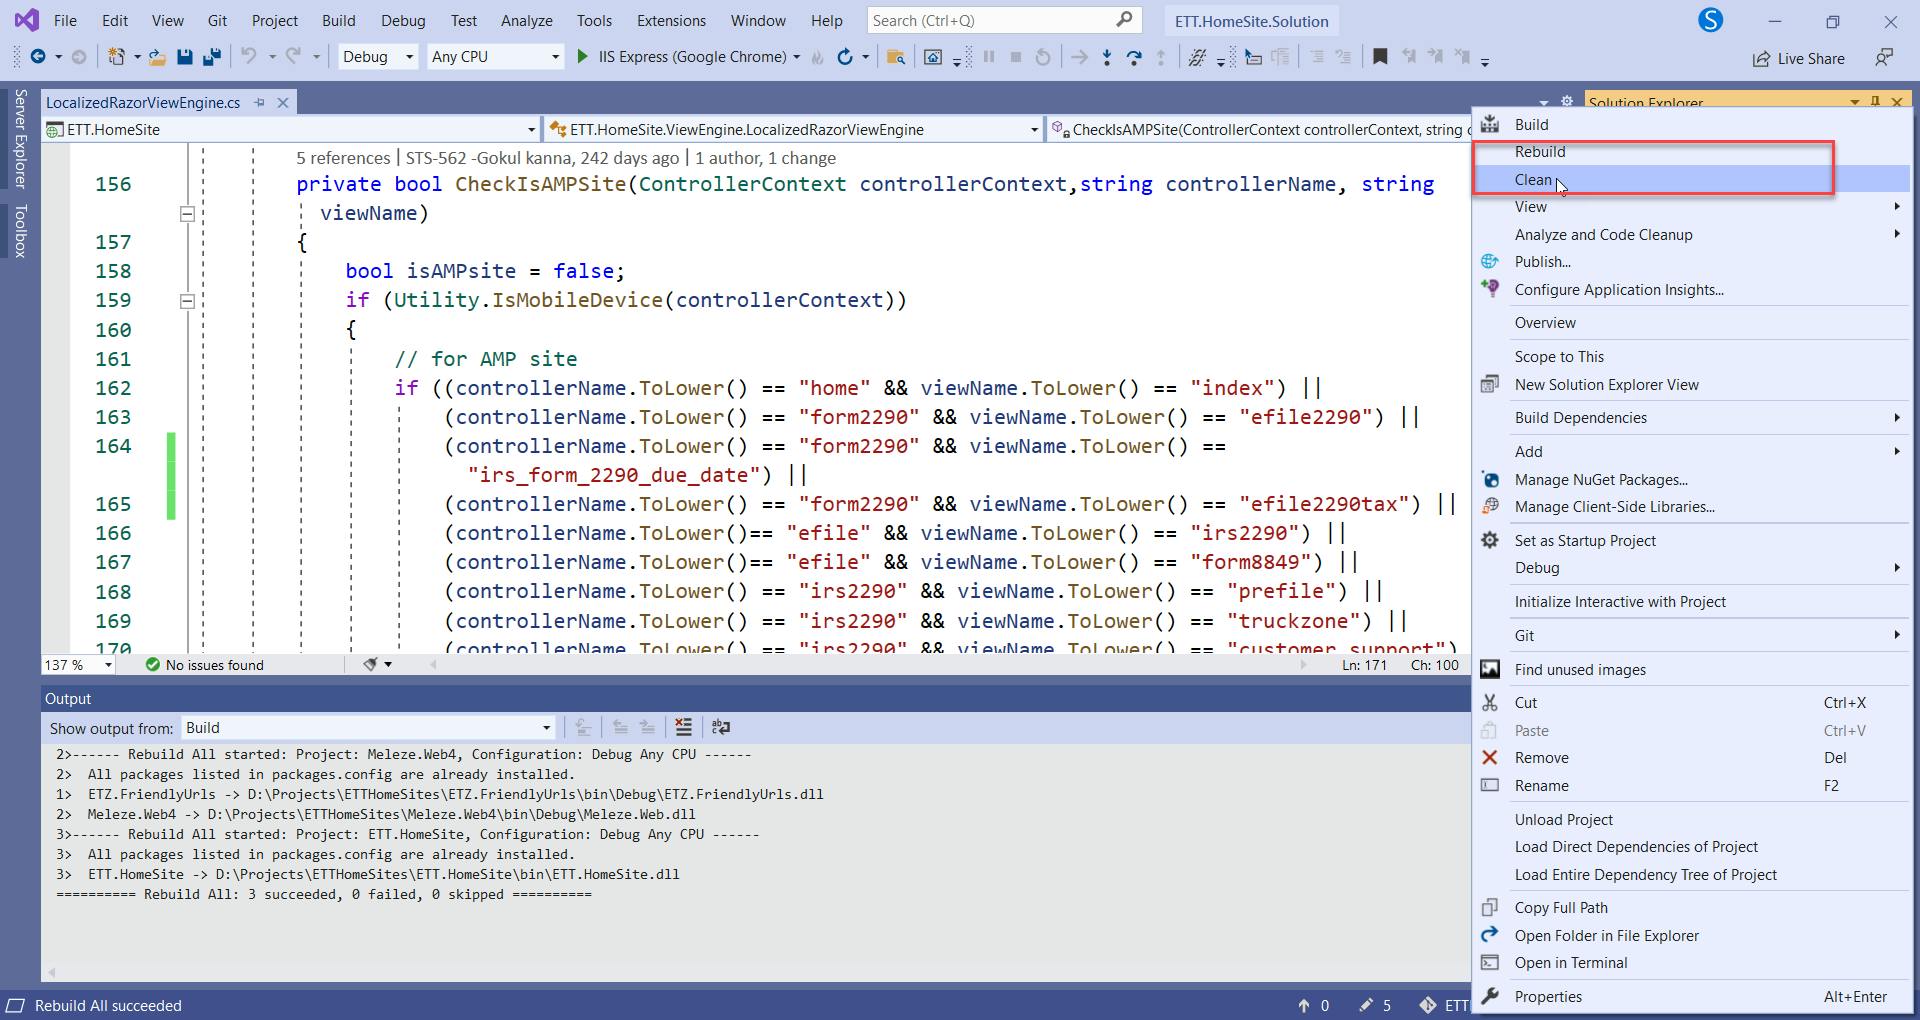Viewport: 1920px width, 1020px height.
Task: Open Show output from Build dropdown
Action: (x=367, y=728)
